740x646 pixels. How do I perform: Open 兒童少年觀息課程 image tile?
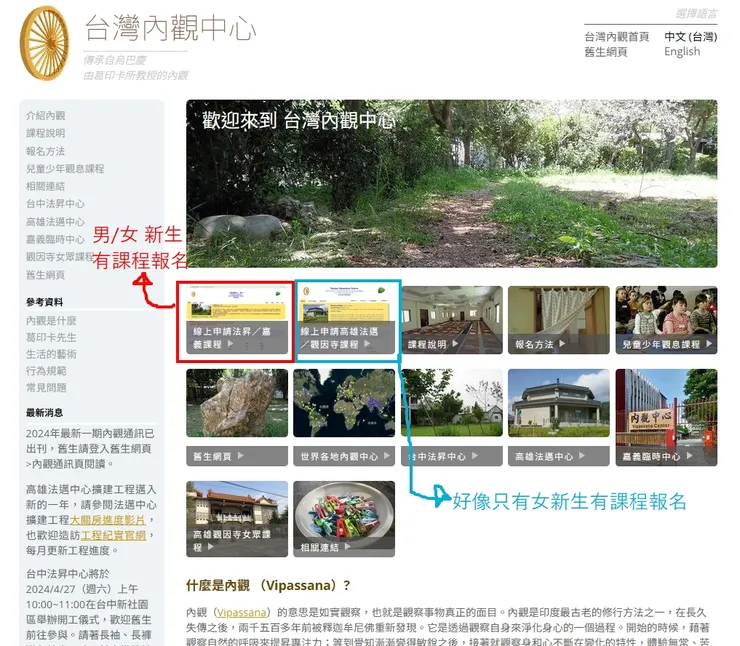(666, 320)
